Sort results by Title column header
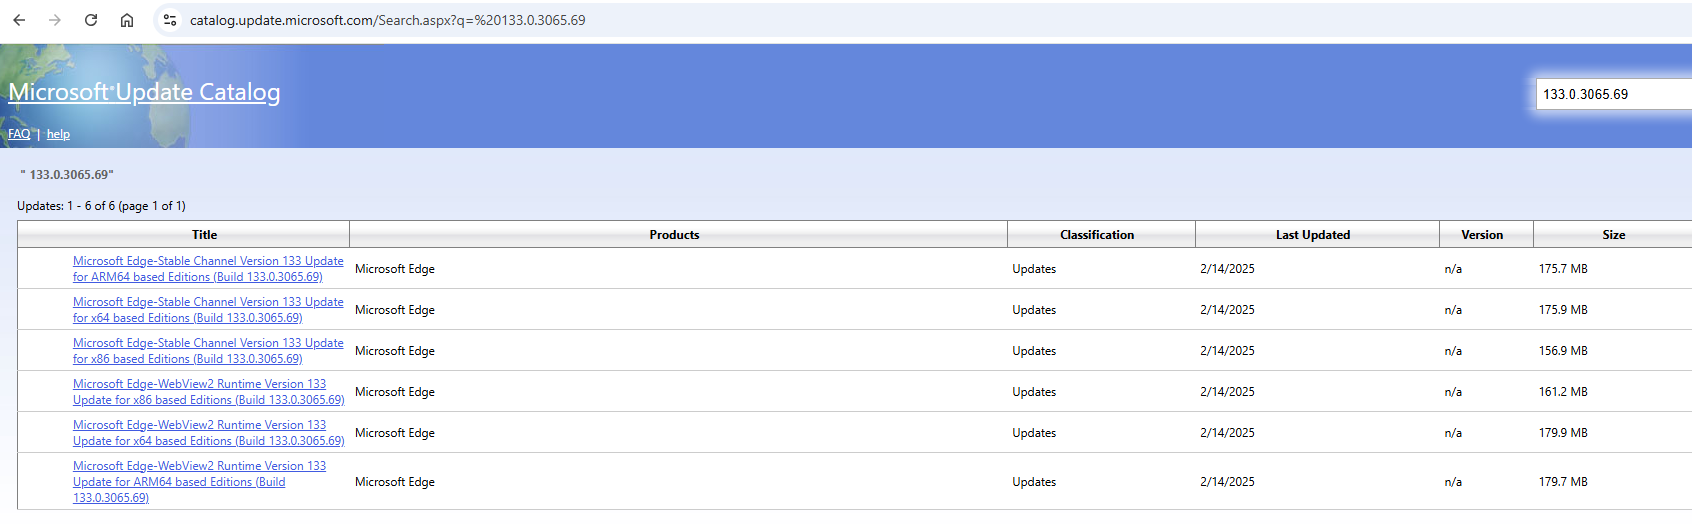 204,235
